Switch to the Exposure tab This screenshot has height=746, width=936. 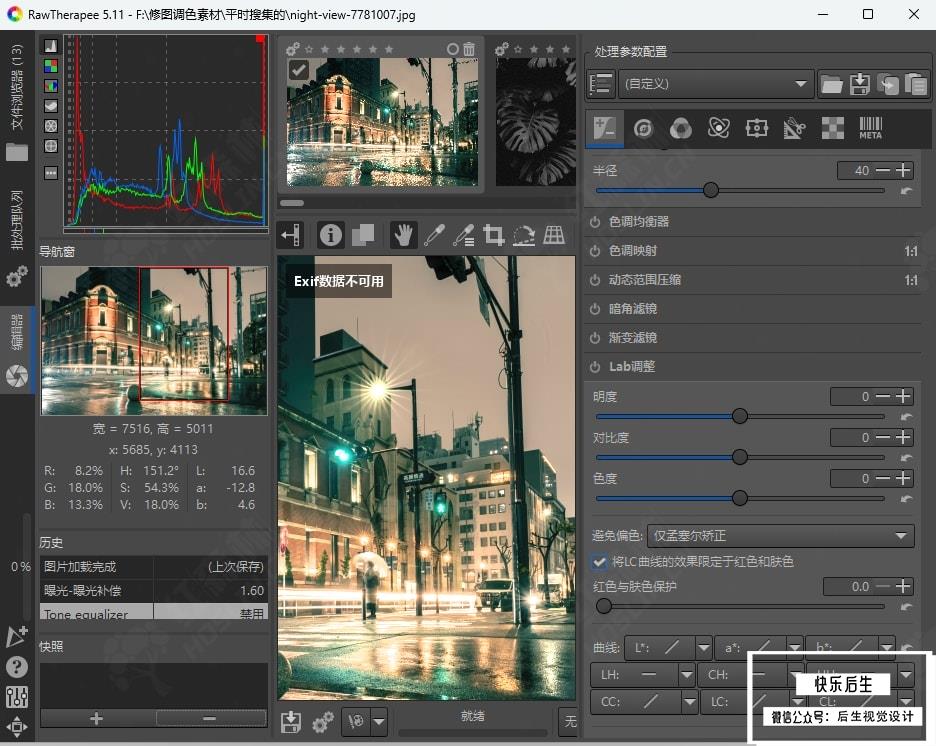click(x=604, y=128)
